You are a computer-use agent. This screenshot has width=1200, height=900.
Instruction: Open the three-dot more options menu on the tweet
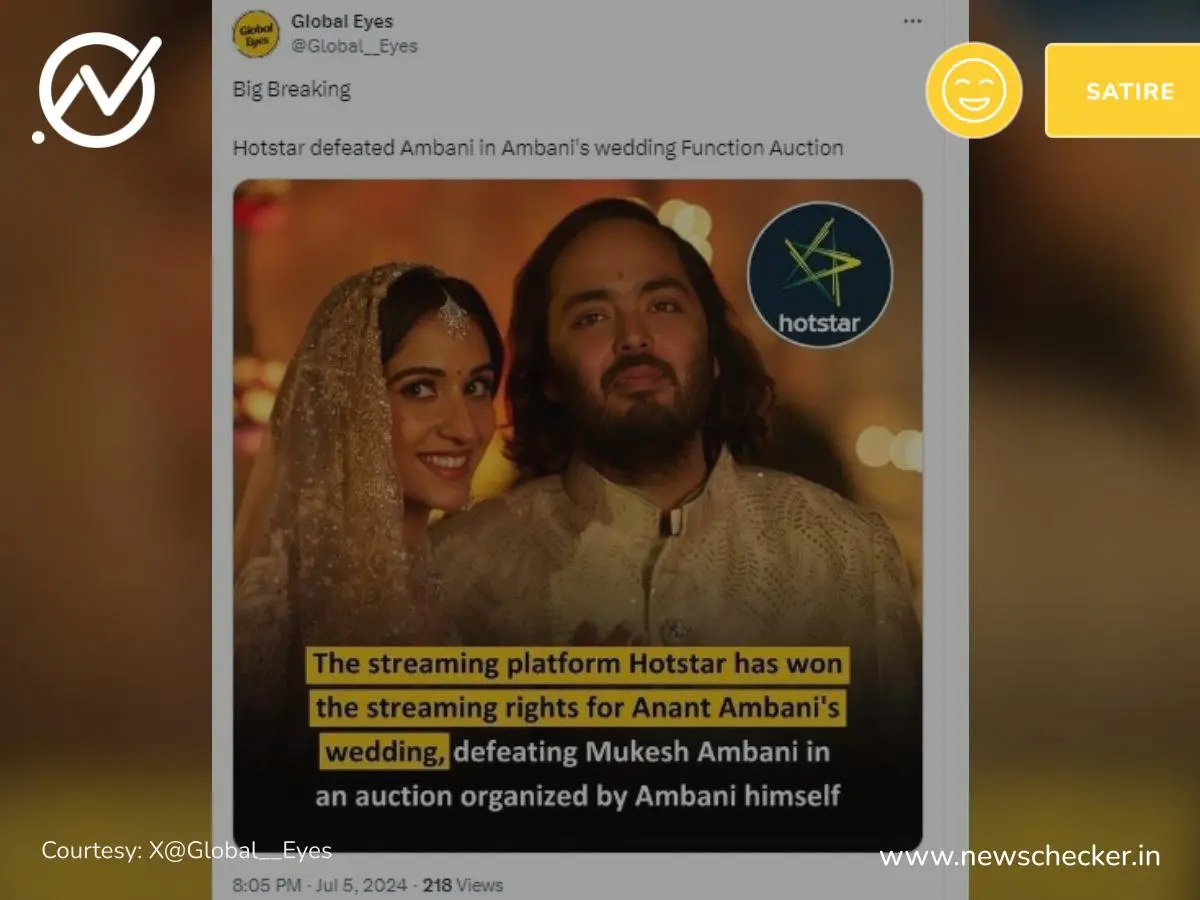(912, 21)
